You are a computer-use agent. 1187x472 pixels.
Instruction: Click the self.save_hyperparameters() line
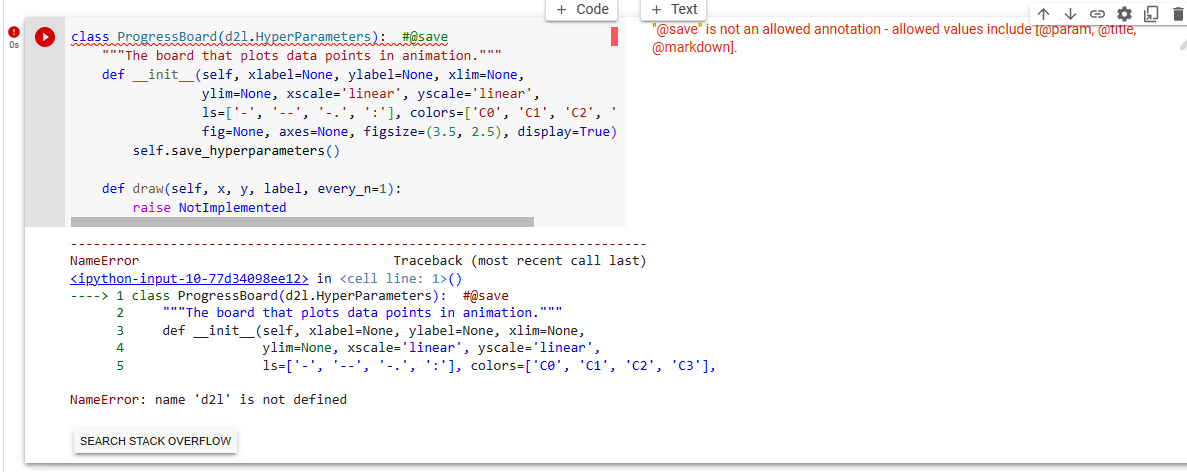point(236,151)
